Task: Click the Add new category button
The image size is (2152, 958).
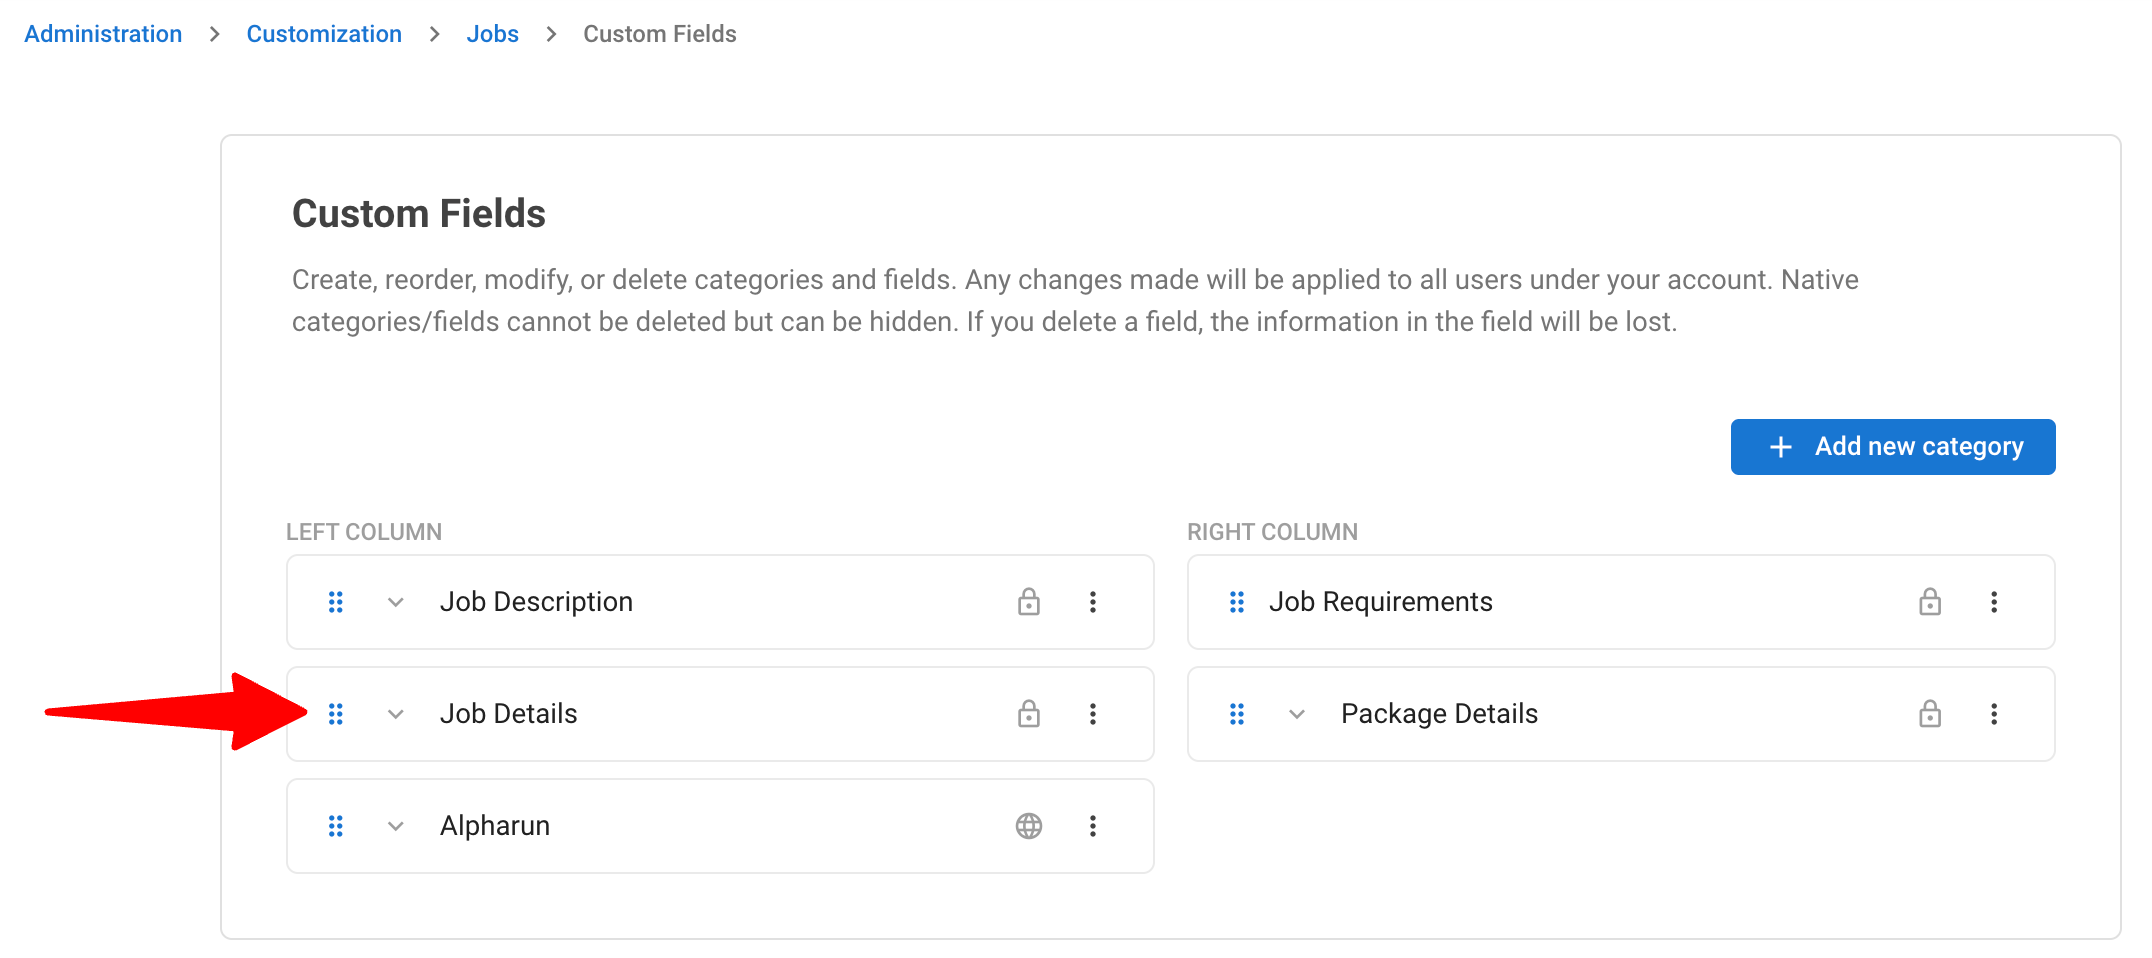Action: pos(1893,447)
